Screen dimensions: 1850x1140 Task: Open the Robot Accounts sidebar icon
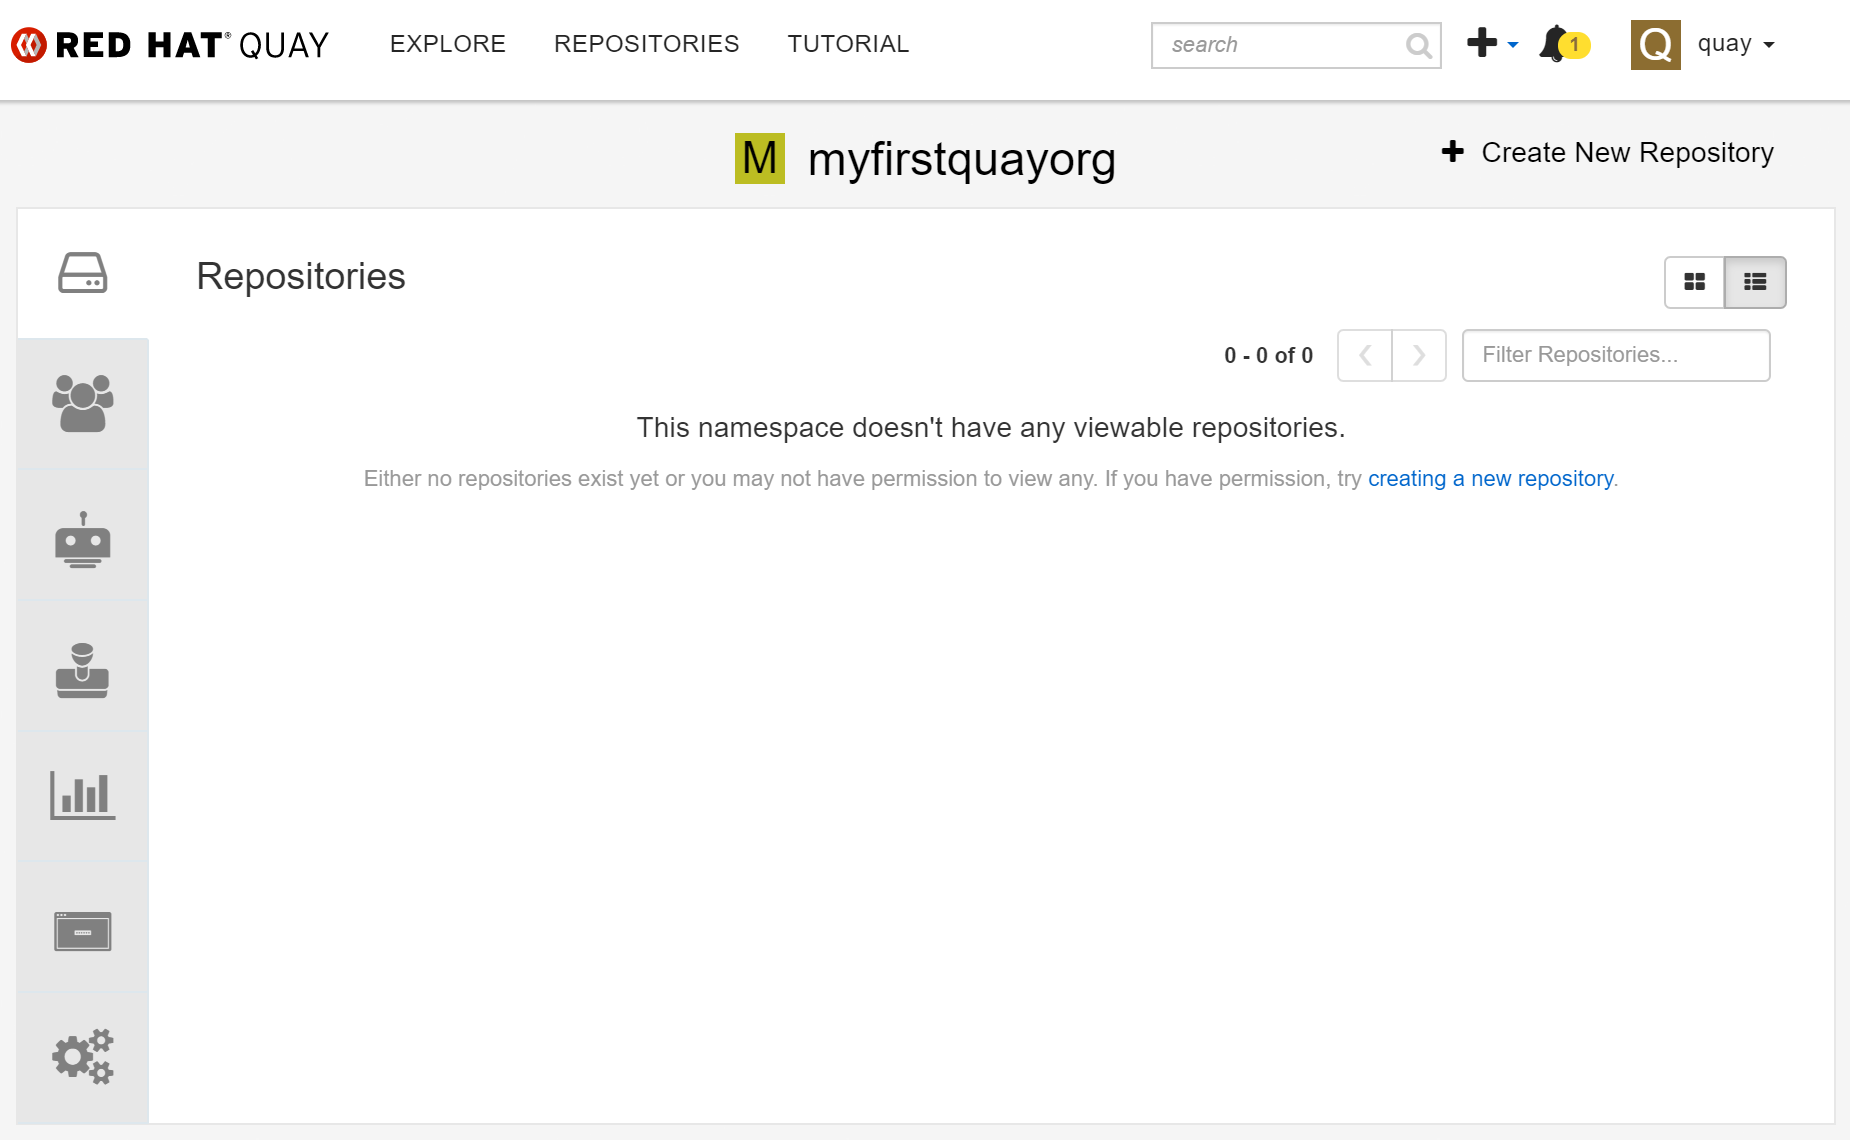83,540
